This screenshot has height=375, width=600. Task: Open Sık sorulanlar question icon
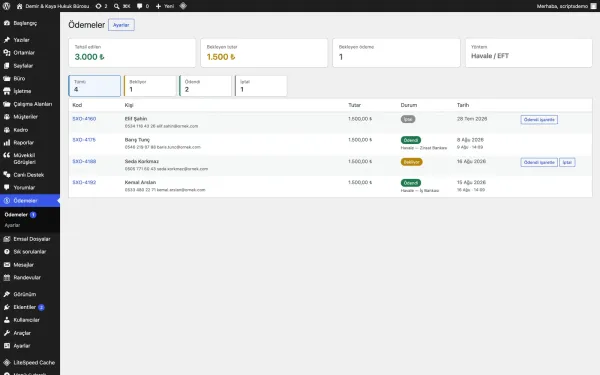tap(7, 252)
